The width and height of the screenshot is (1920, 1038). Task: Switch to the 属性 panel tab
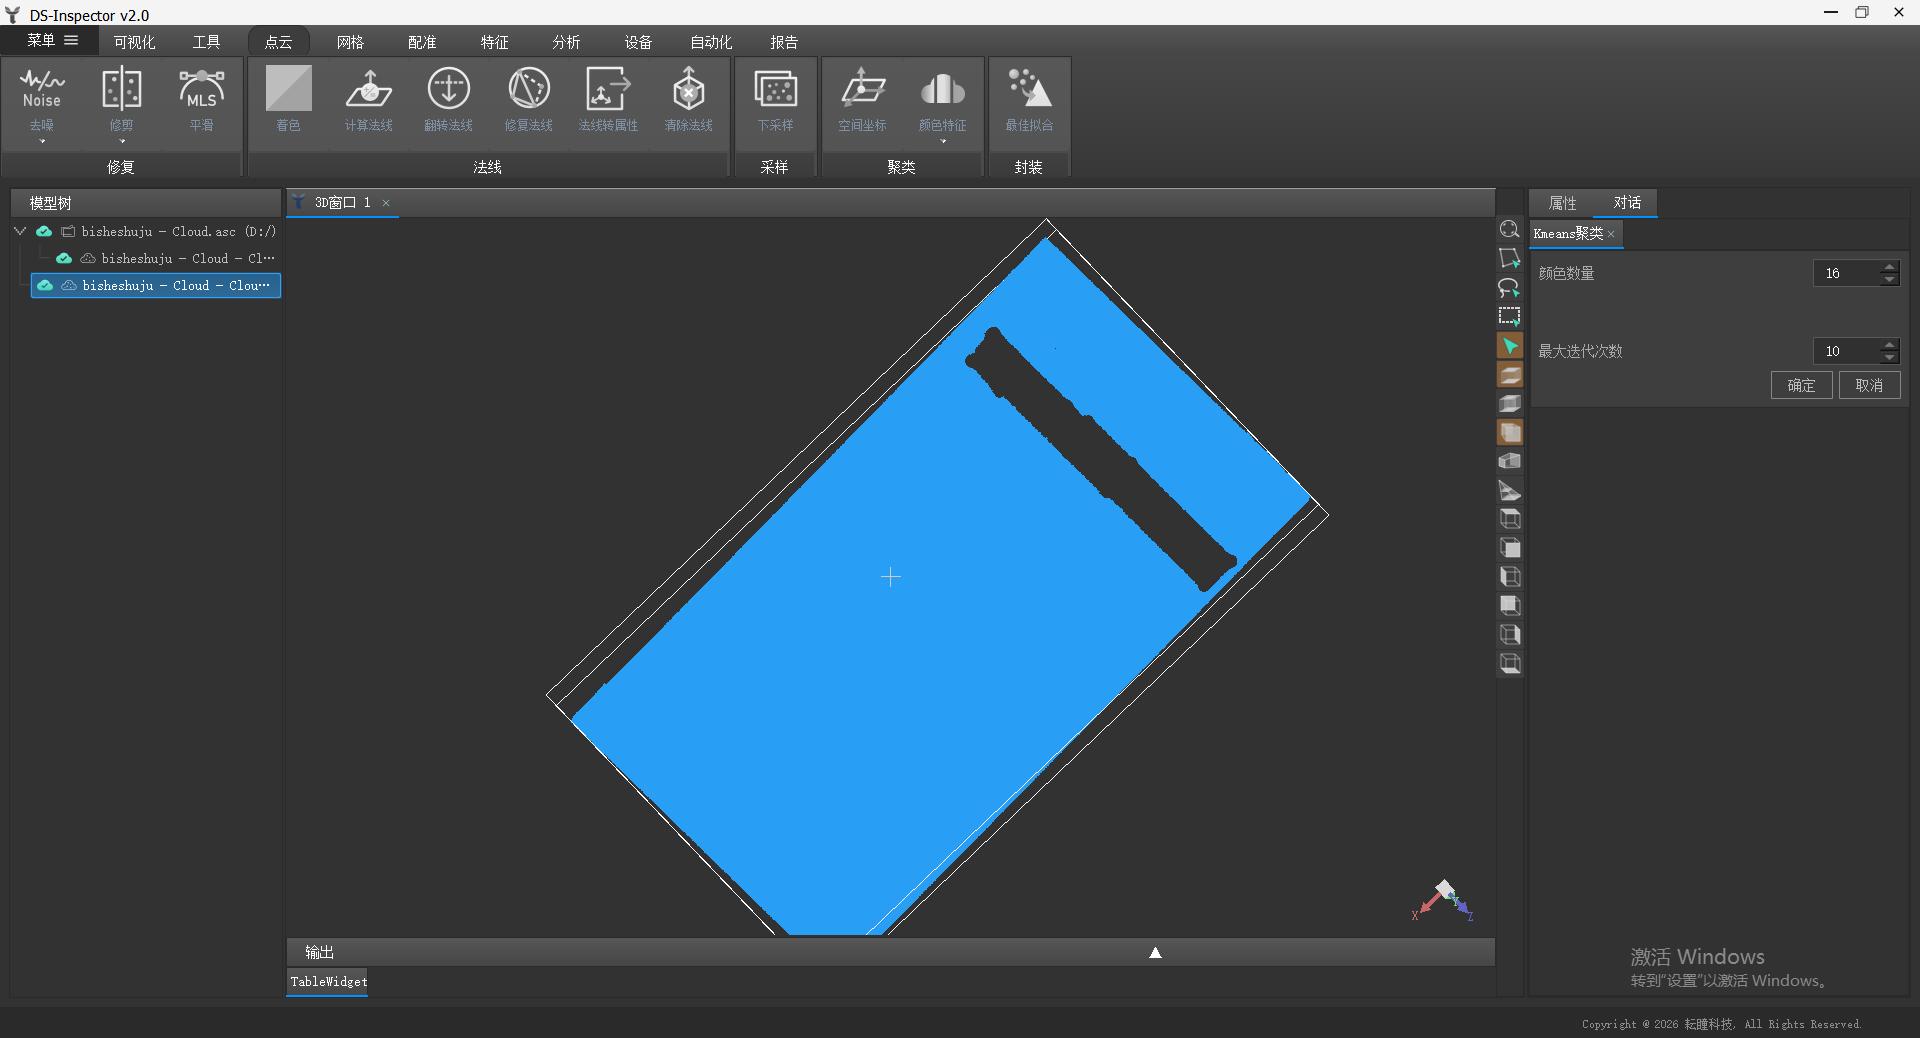[x=1562, y=203]
